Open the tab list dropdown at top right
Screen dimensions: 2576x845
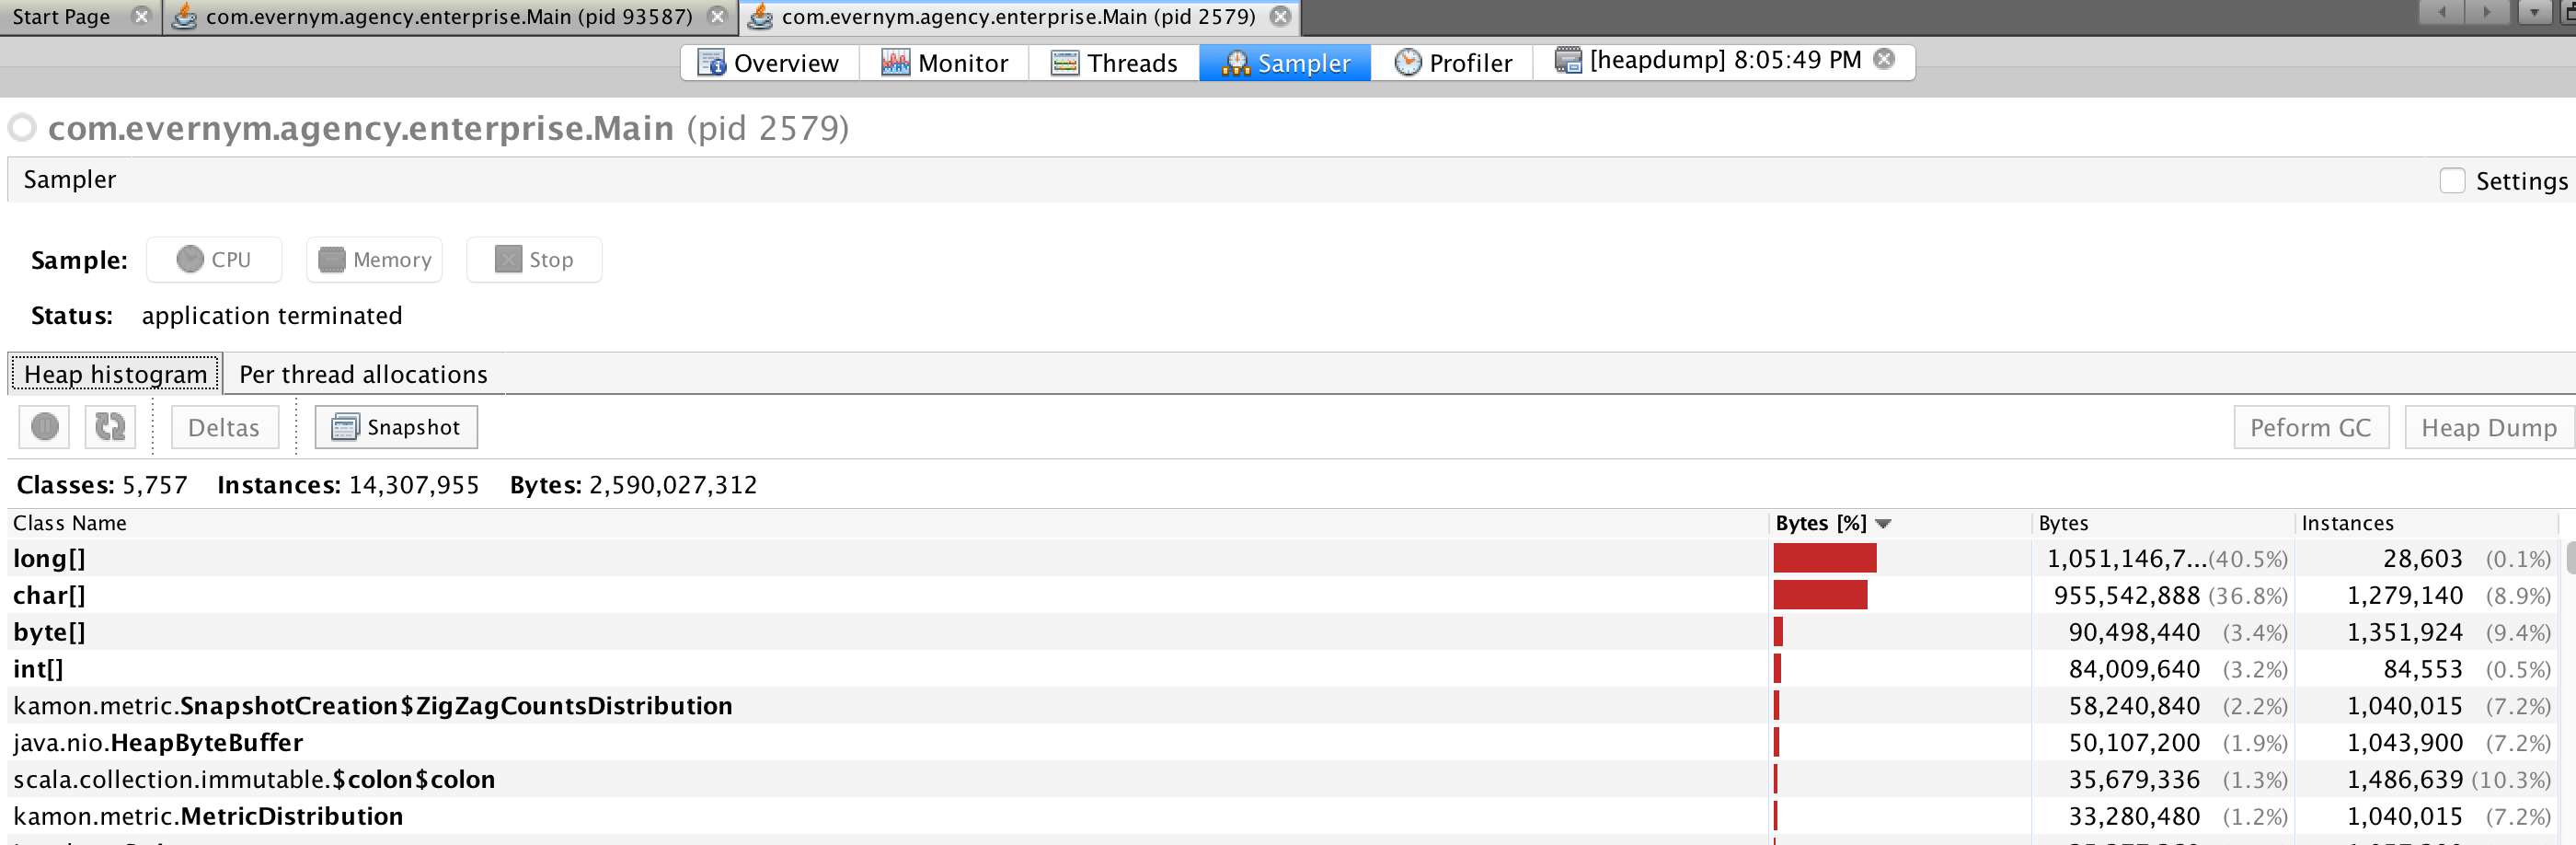pyautogui.click(x=2533, y=13)
